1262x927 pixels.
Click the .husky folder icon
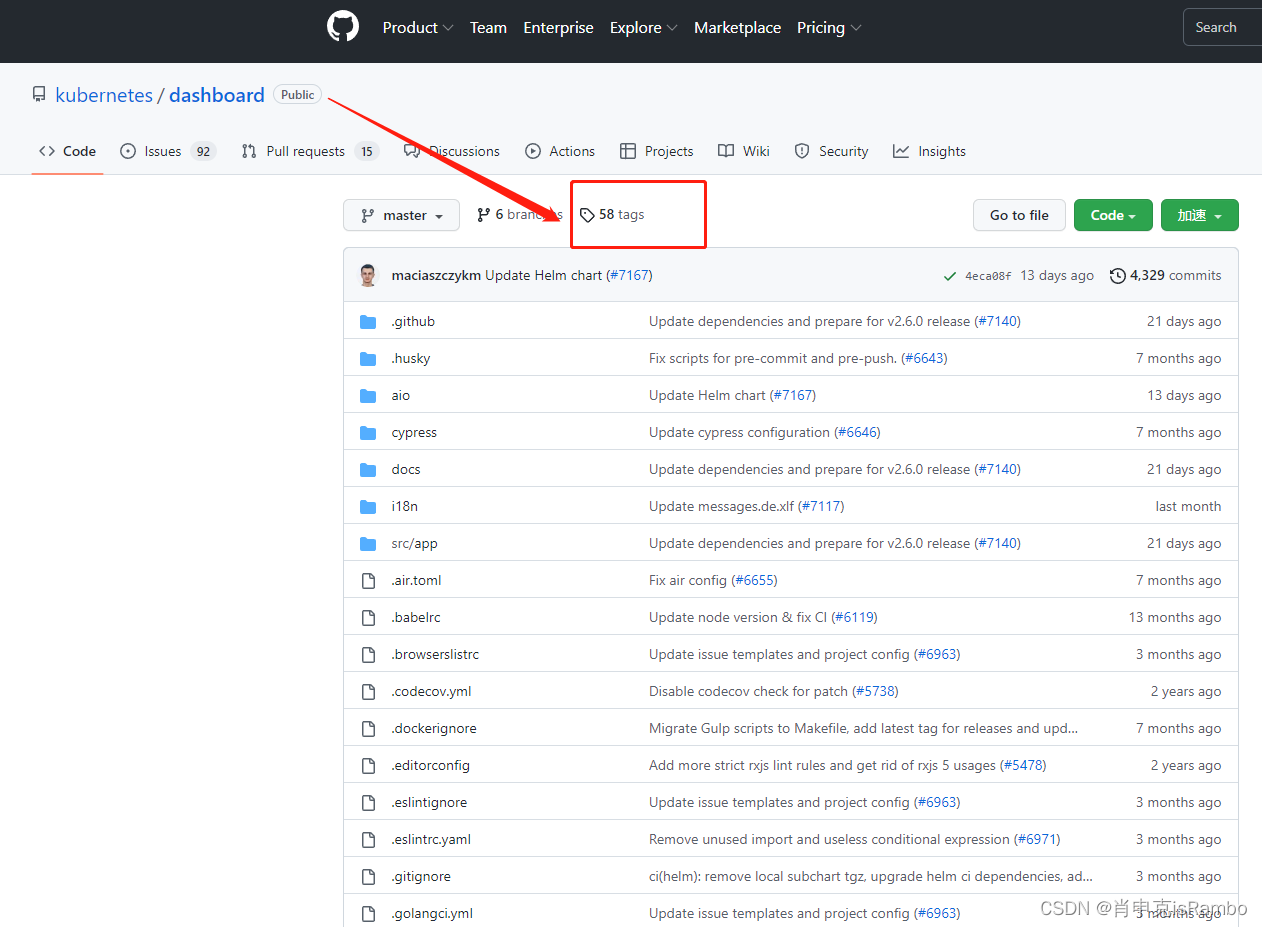point(368,359)
